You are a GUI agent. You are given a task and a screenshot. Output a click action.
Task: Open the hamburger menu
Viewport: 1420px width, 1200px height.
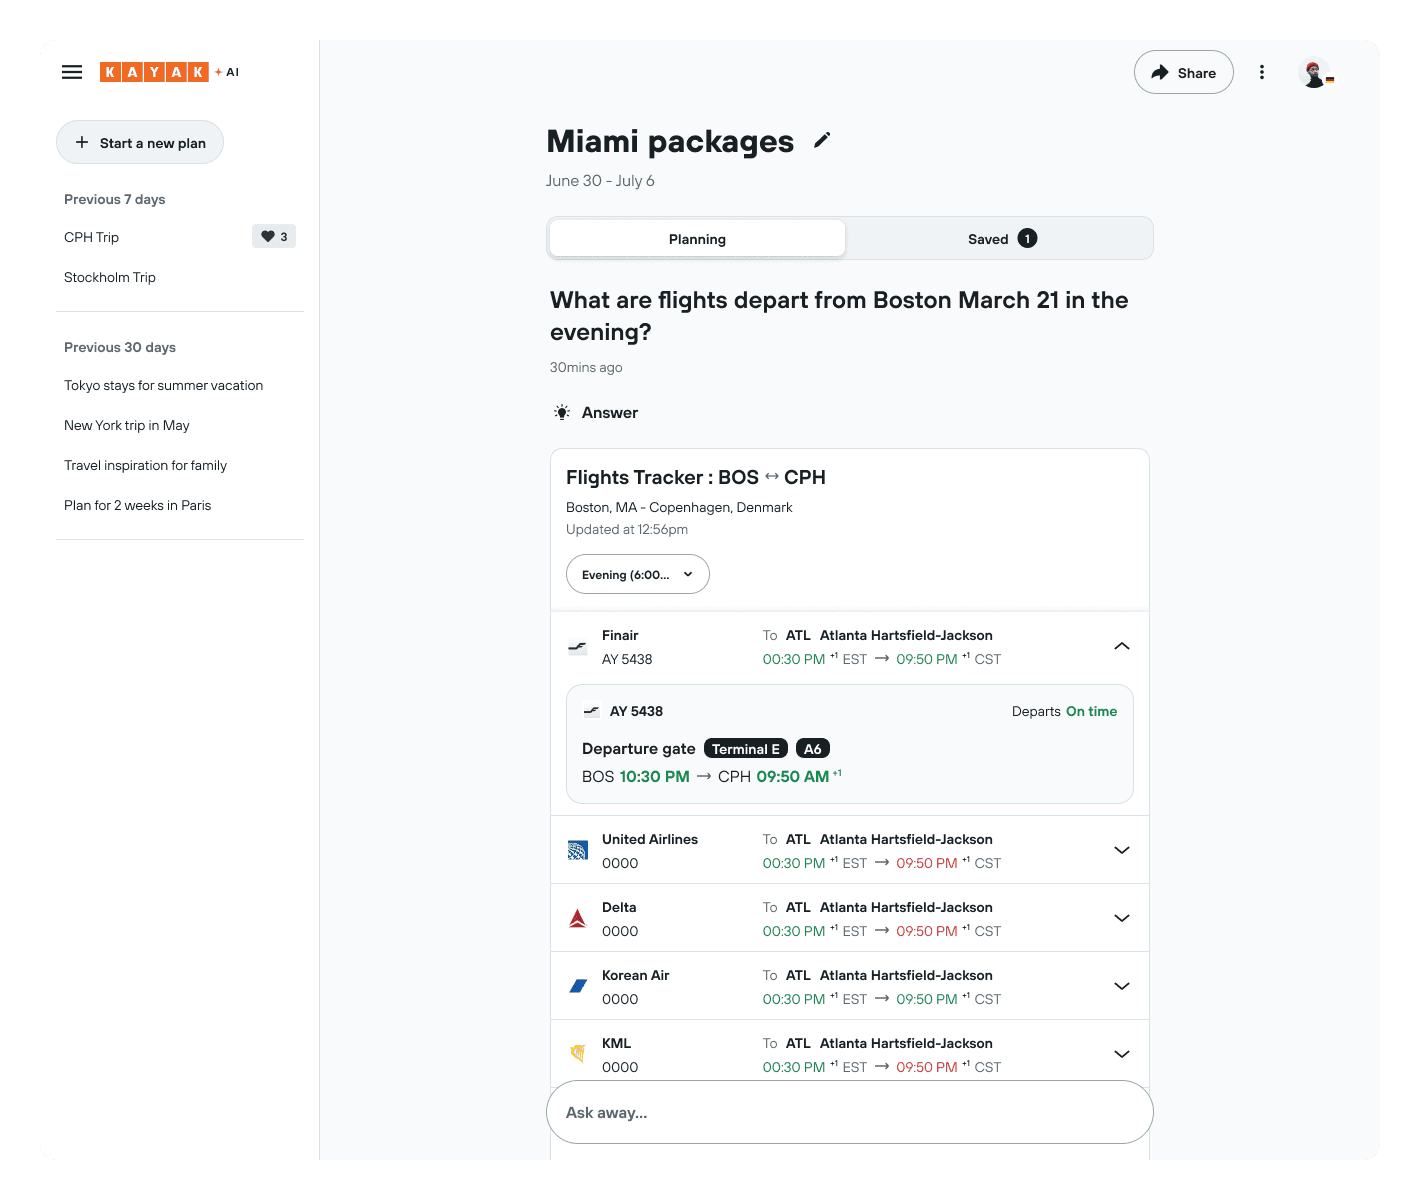(x=72, y=72)
